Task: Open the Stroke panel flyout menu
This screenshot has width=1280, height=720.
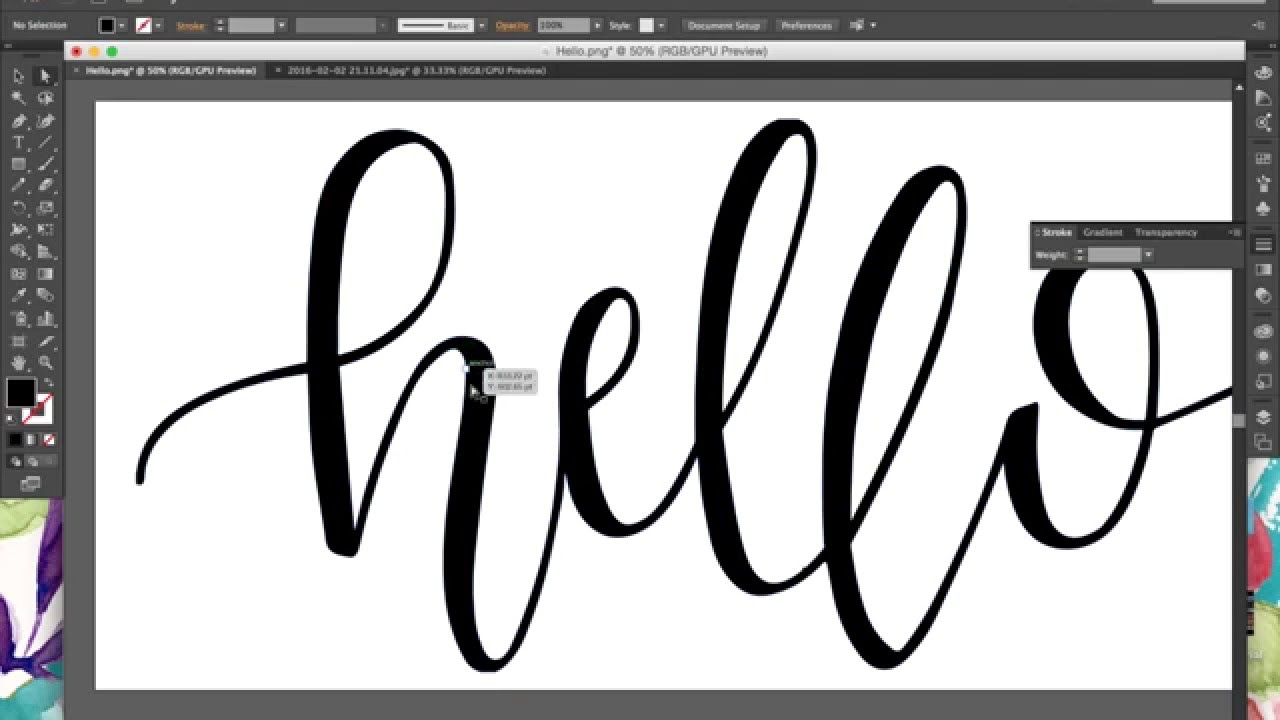Action: pos(1236,232)
